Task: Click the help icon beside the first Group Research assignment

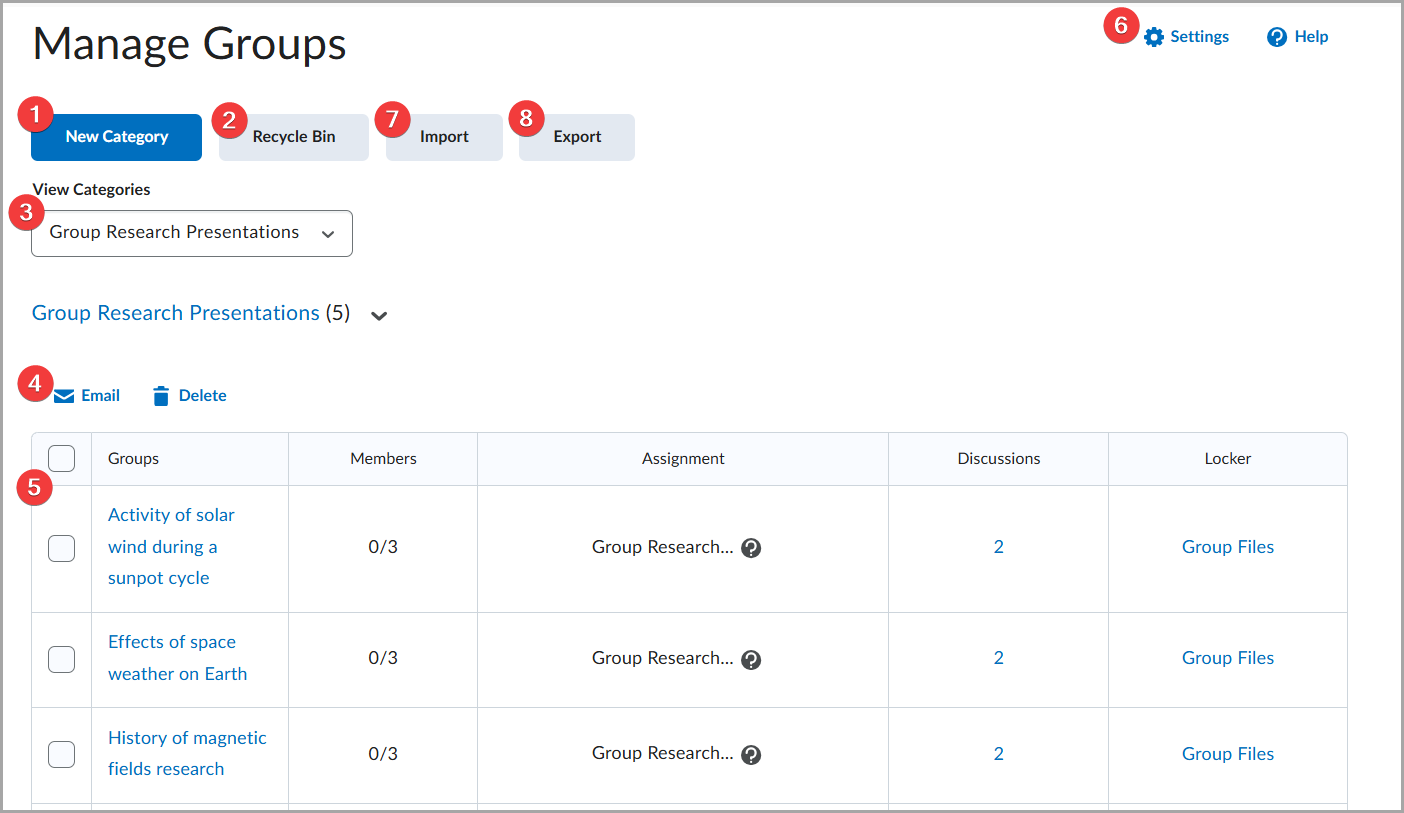Action: coord(751,548)
